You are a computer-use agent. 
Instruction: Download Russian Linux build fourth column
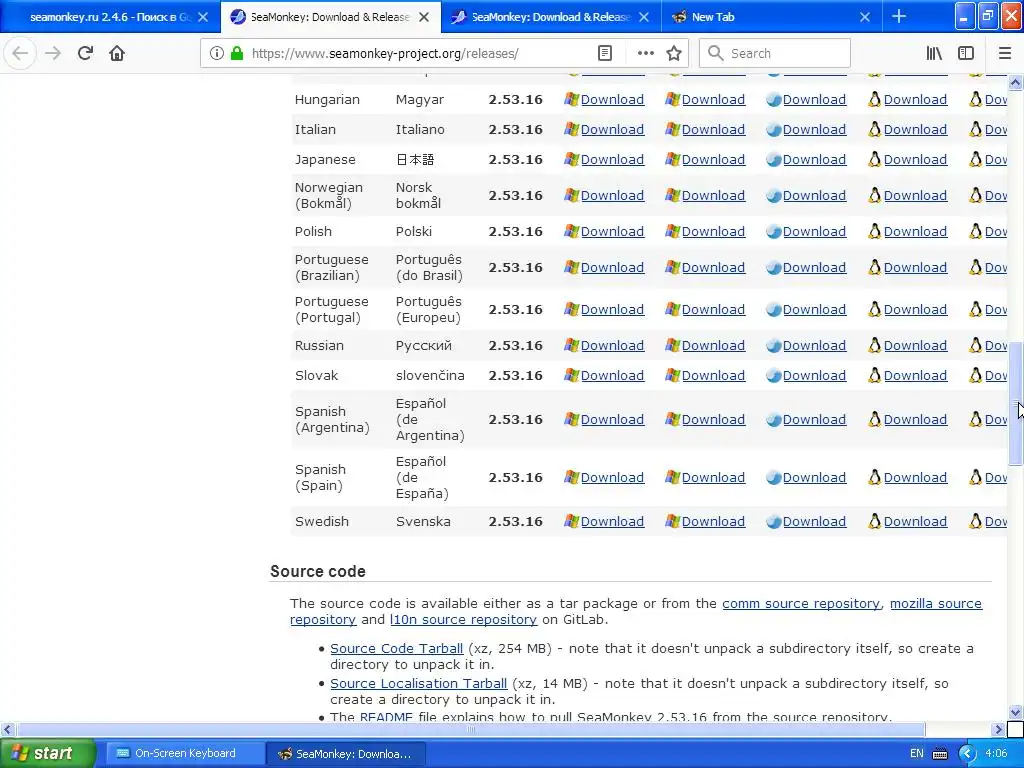pos(915,345)
